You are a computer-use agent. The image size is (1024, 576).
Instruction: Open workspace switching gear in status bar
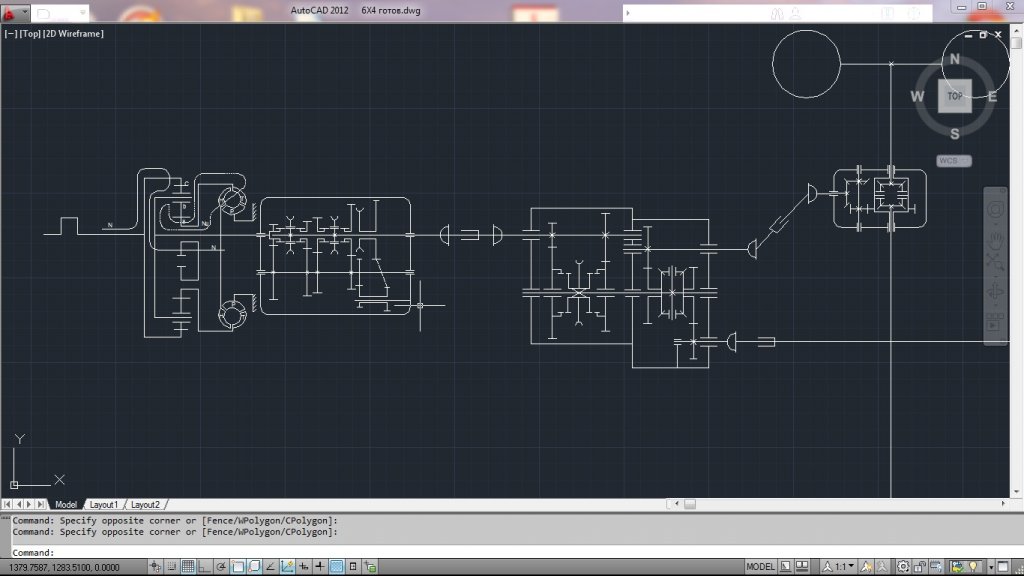903,567
